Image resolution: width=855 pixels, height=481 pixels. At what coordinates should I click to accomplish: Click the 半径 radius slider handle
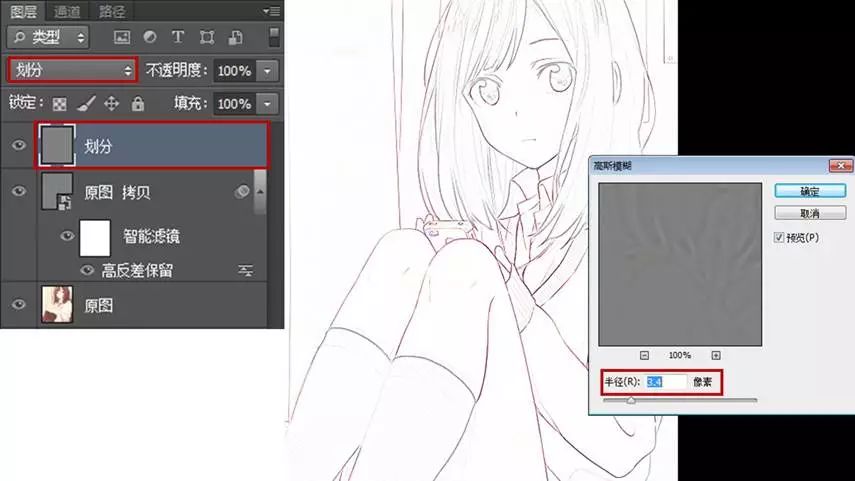point(631,400)
